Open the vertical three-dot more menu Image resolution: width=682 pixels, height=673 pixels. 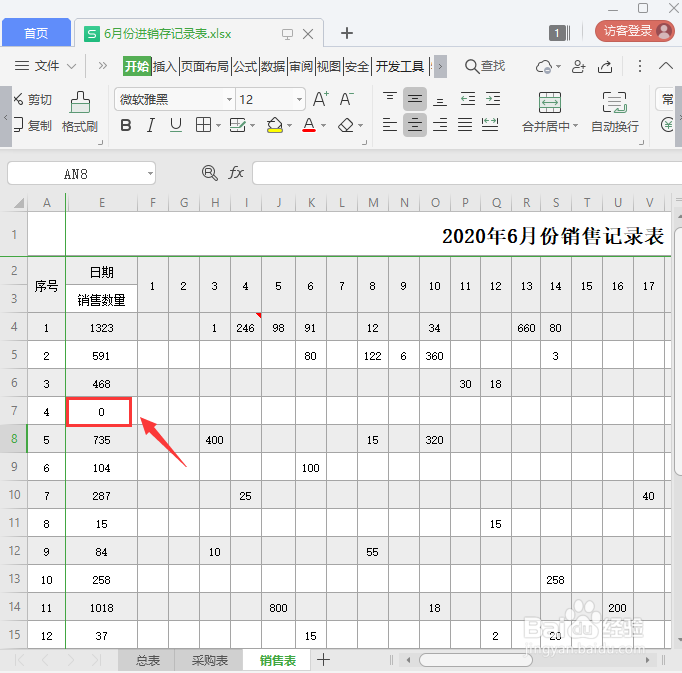(x=639, y=66)
